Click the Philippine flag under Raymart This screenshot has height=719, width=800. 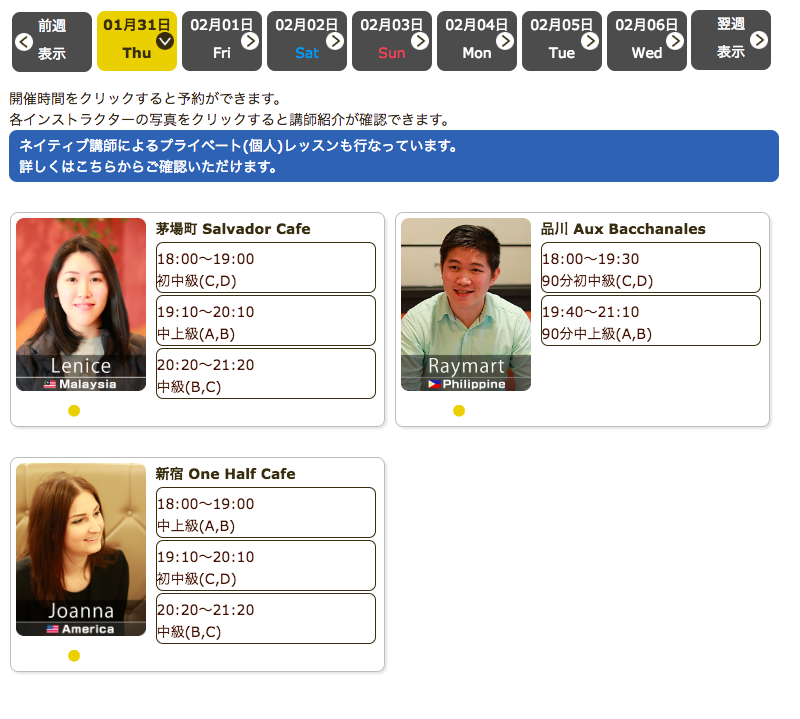(x=434, y=384)
